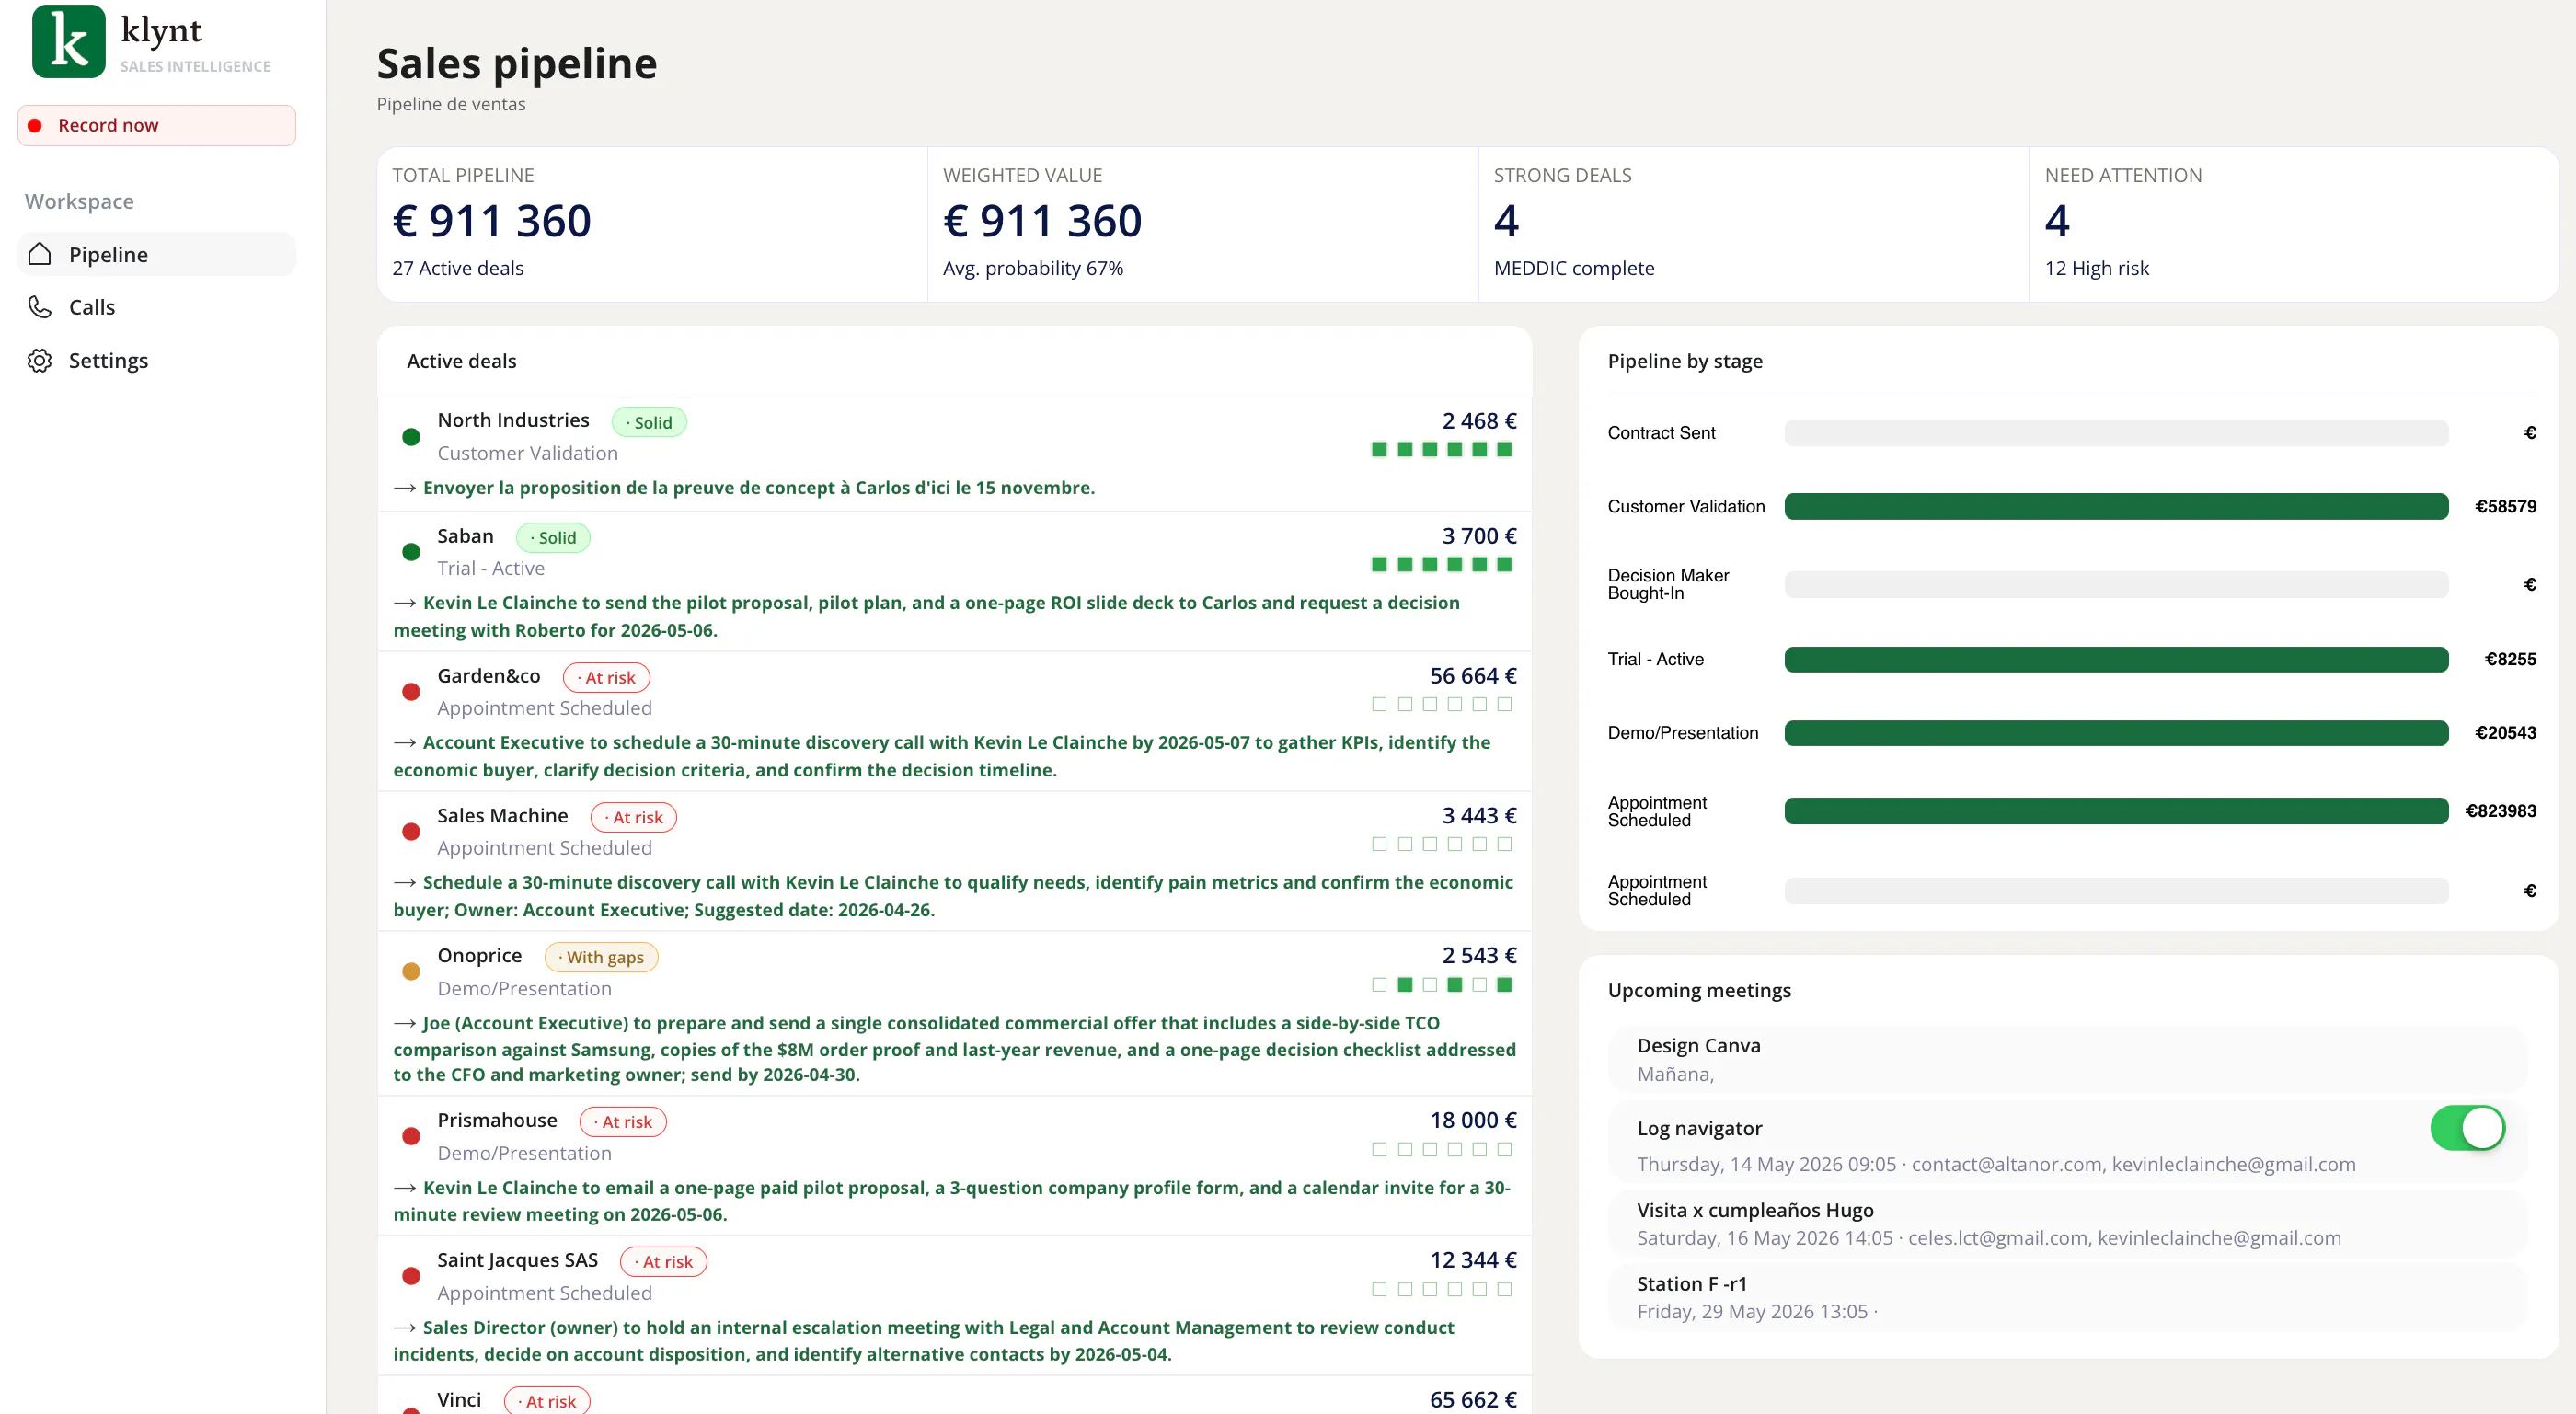Open the Saint Jacques SAS deal
2576x1414 pixels.
(x=955, y=1306)
